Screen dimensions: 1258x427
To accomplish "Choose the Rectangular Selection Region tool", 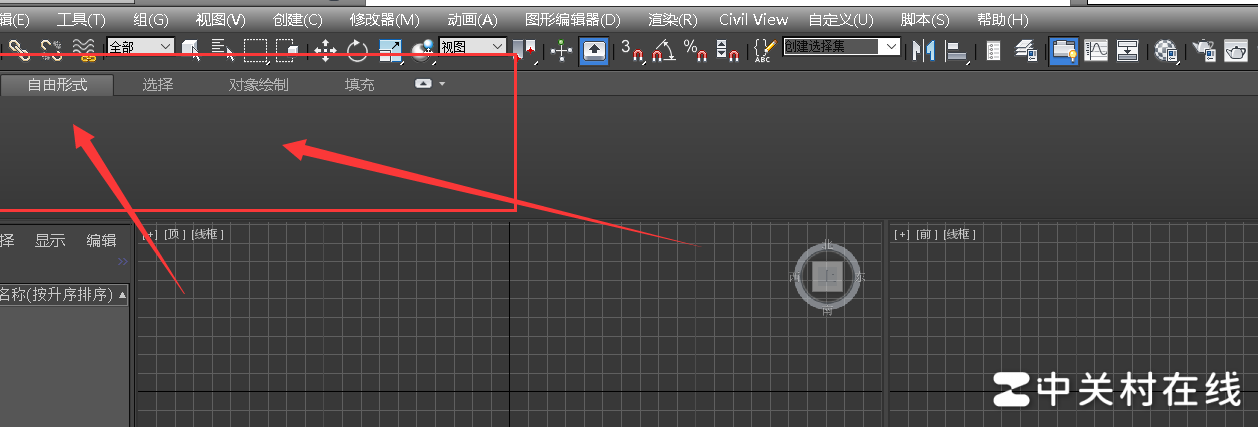I will [x=255, y=49].
